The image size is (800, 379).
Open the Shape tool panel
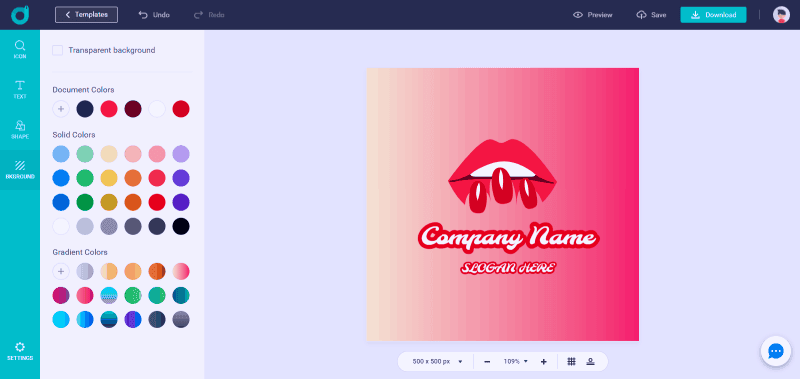[20, 130]
